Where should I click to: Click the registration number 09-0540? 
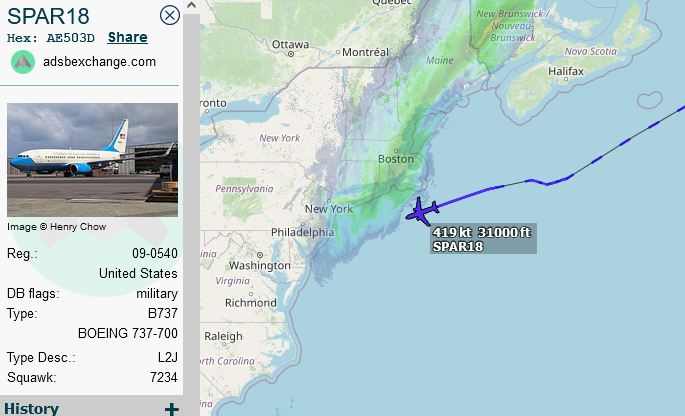click(155, 253)
